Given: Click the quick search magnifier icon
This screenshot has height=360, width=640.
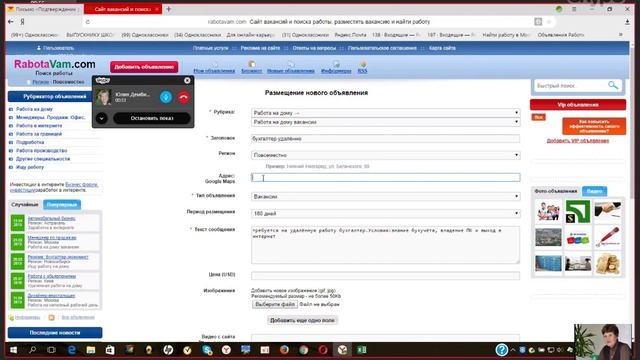Looking at the screenshot, I should point(613,85).
